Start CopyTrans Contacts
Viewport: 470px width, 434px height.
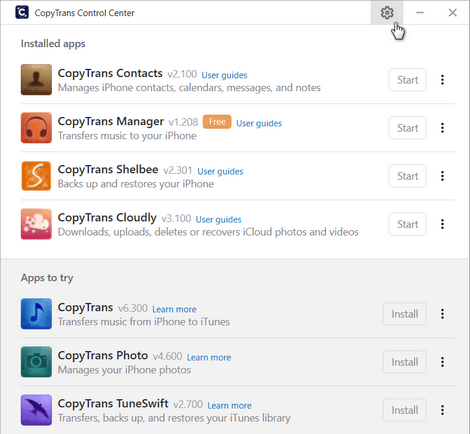407,80
